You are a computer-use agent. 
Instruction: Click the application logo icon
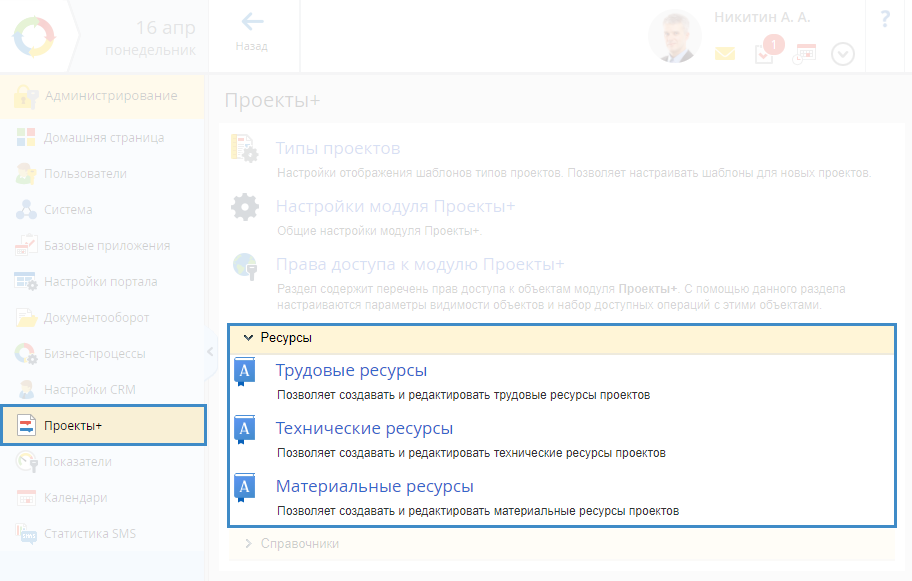(36, 36)
